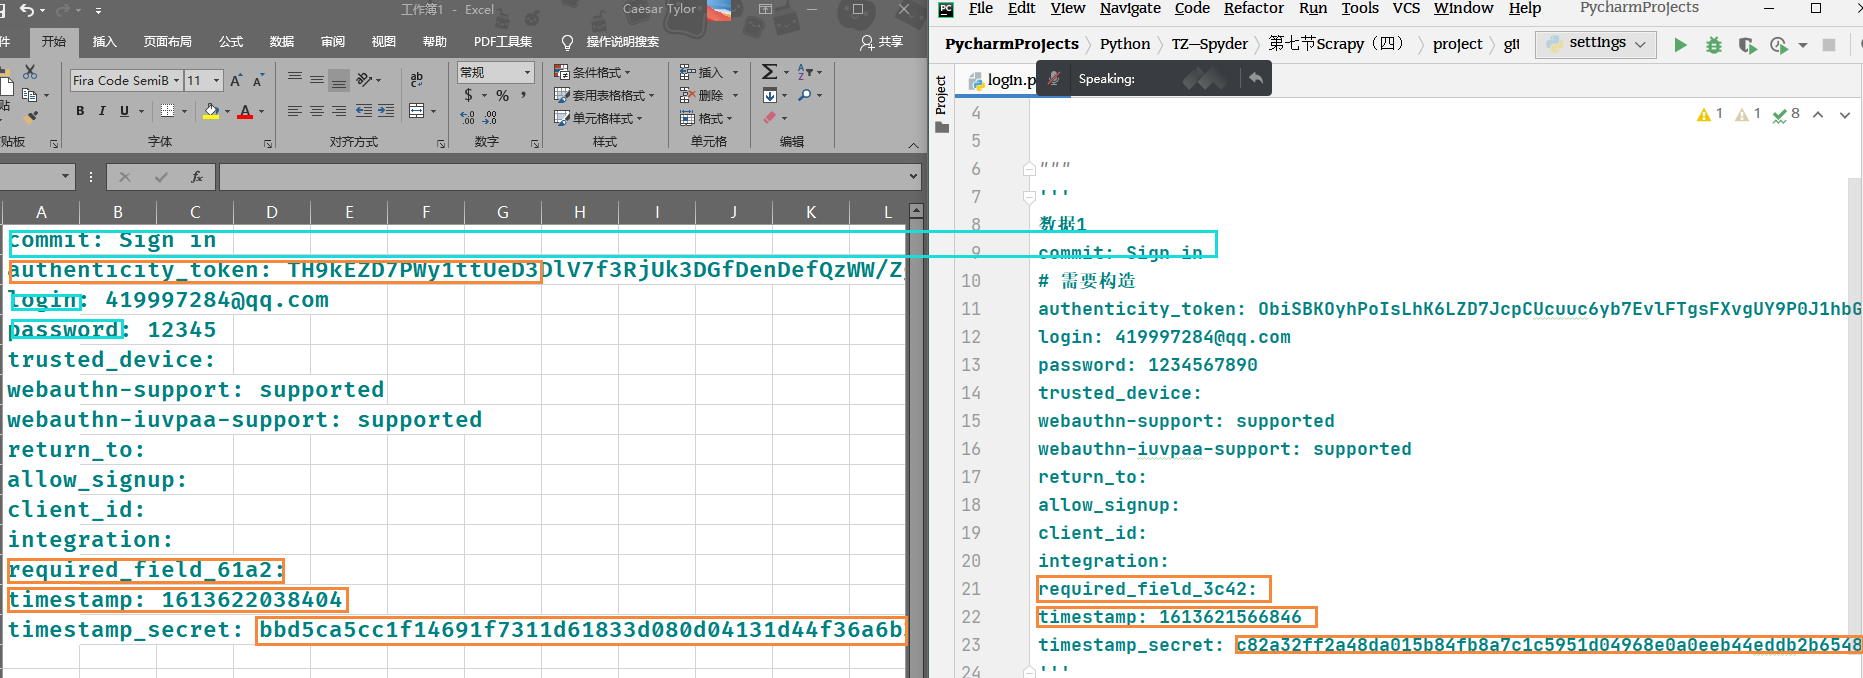Click the Cut scissors icon in Excel
The image size is (1863, 678).
click(x=30, y=72)
